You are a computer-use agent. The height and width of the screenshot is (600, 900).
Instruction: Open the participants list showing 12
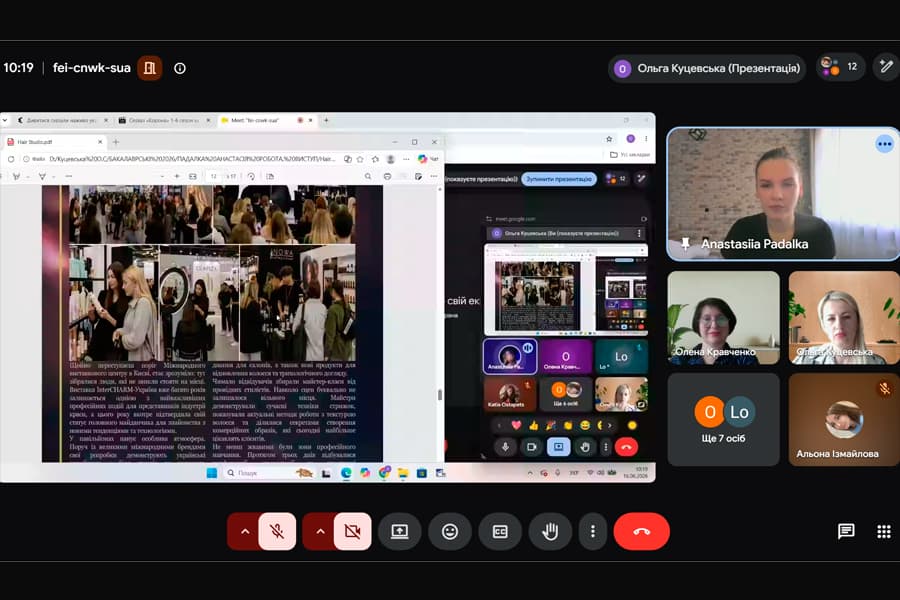(840, 67)
